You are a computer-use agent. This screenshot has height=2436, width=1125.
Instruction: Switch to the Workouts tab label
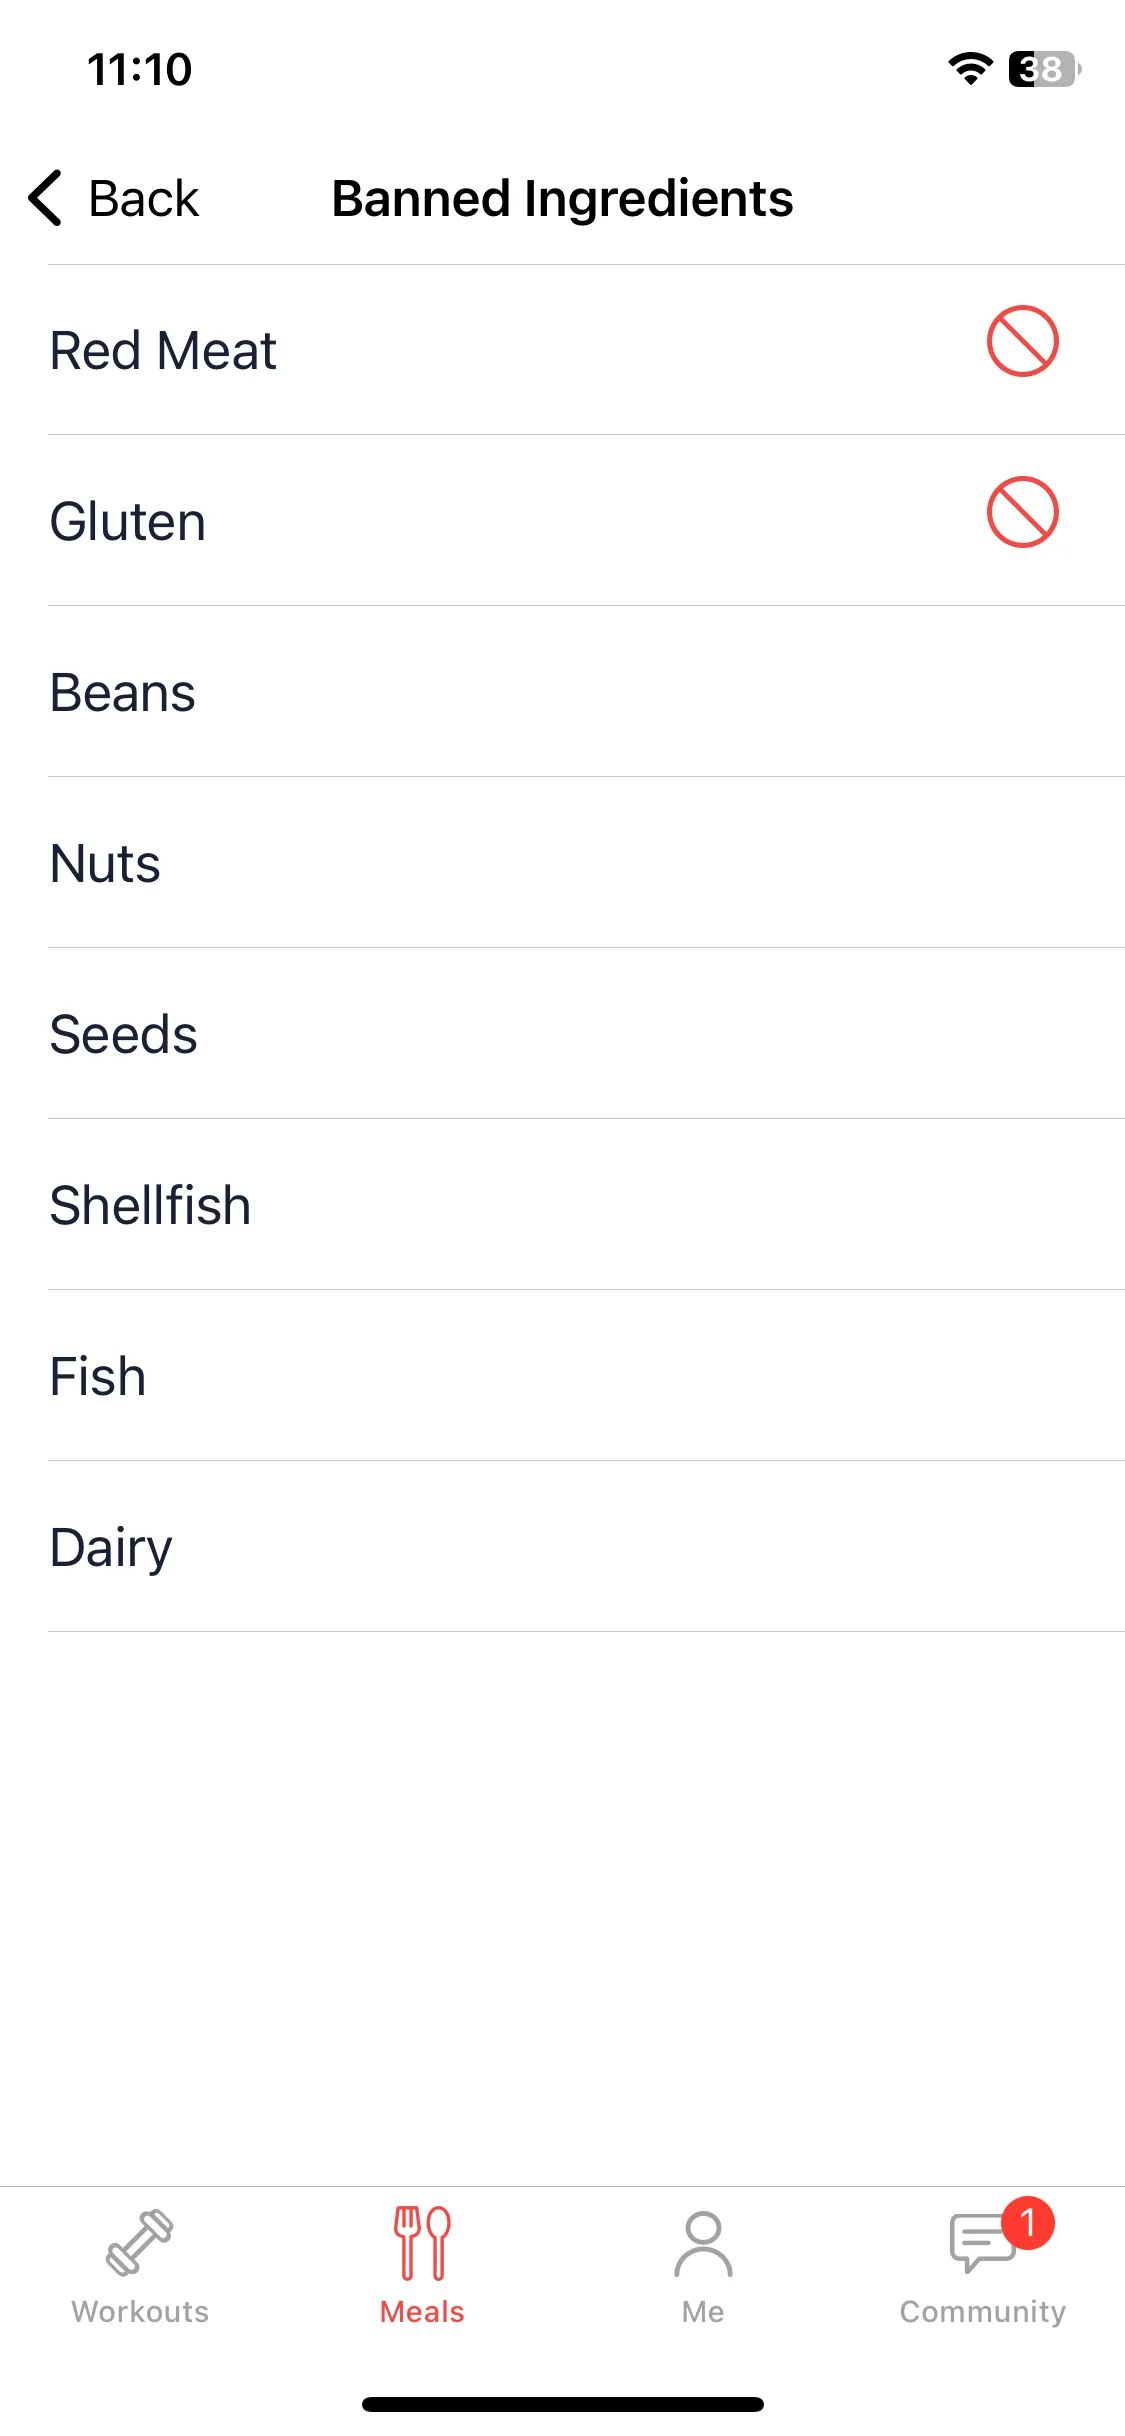(x=140, y=2312)
